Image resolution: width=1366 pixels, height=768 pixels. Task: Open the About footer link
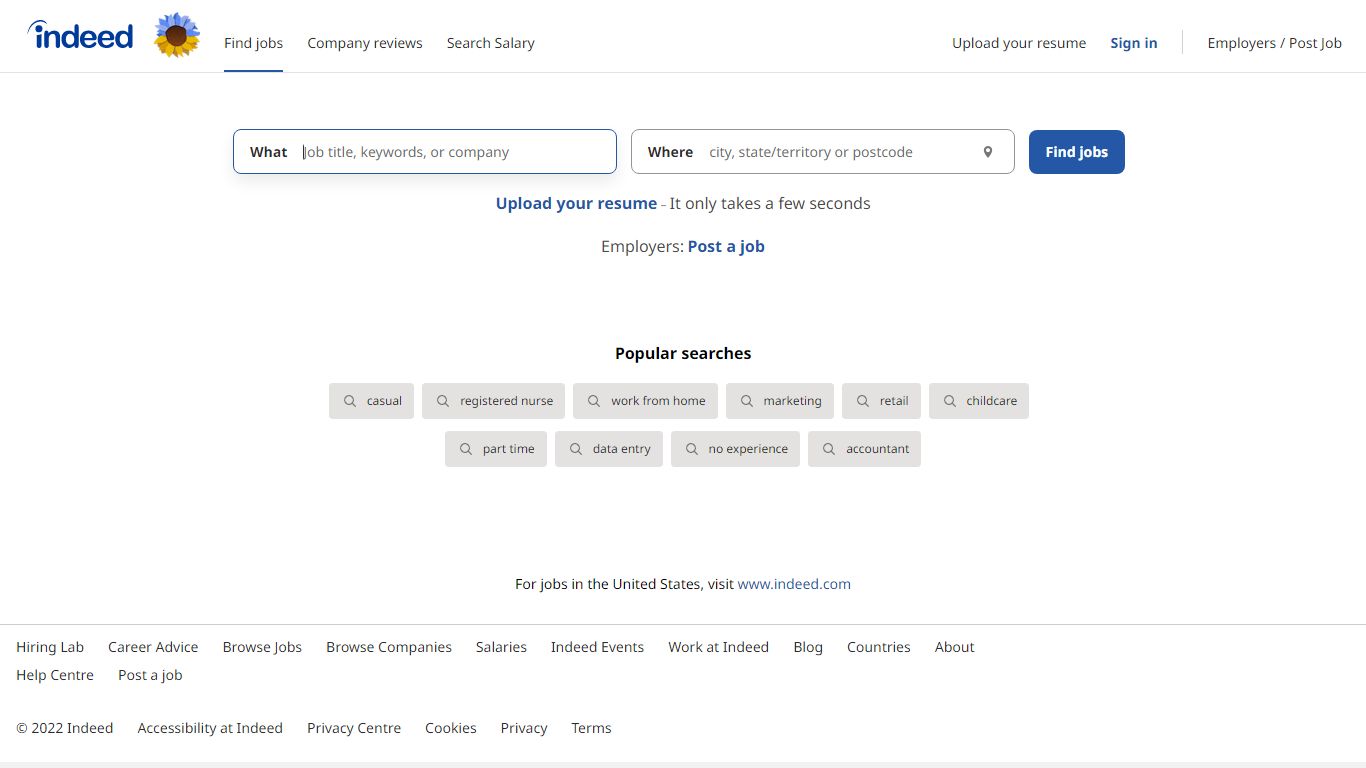tap(954, 647)
